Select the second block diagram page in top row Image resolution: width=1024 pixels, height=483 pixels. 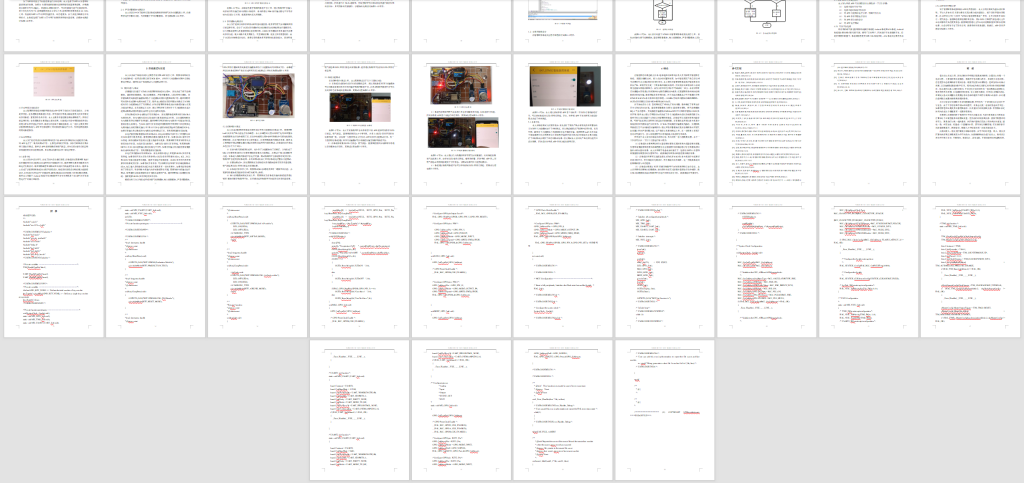coord(767,24)
